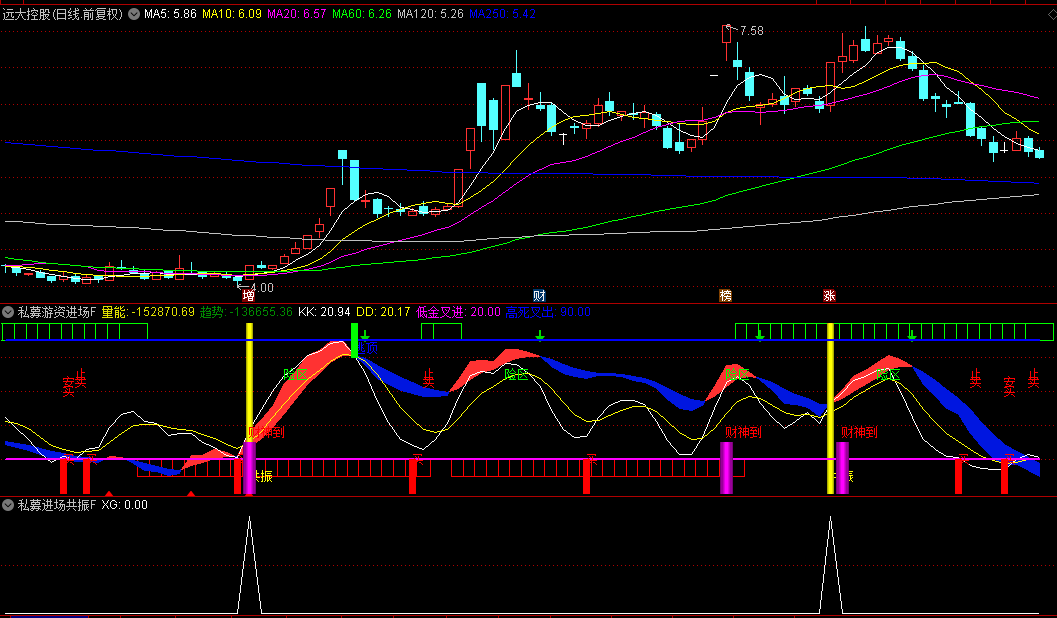Click the 财 event marker icon
The width and height of the screenshot is (1057, 618).
[539, 296]
